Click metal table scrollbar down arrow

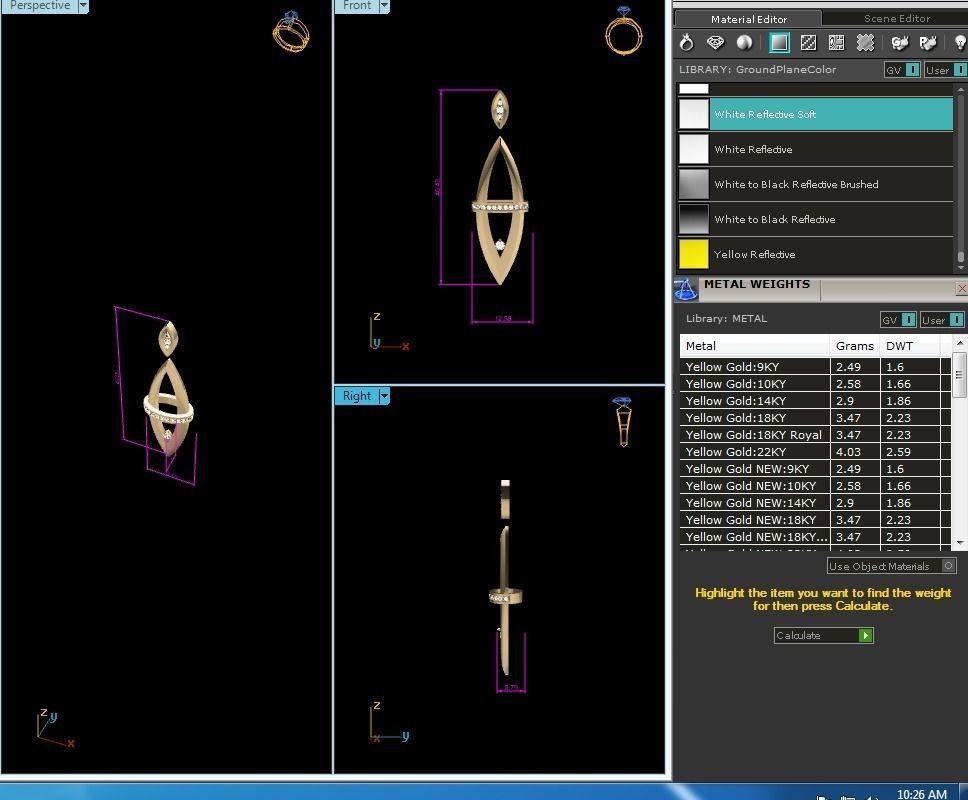tap(959, 543)
